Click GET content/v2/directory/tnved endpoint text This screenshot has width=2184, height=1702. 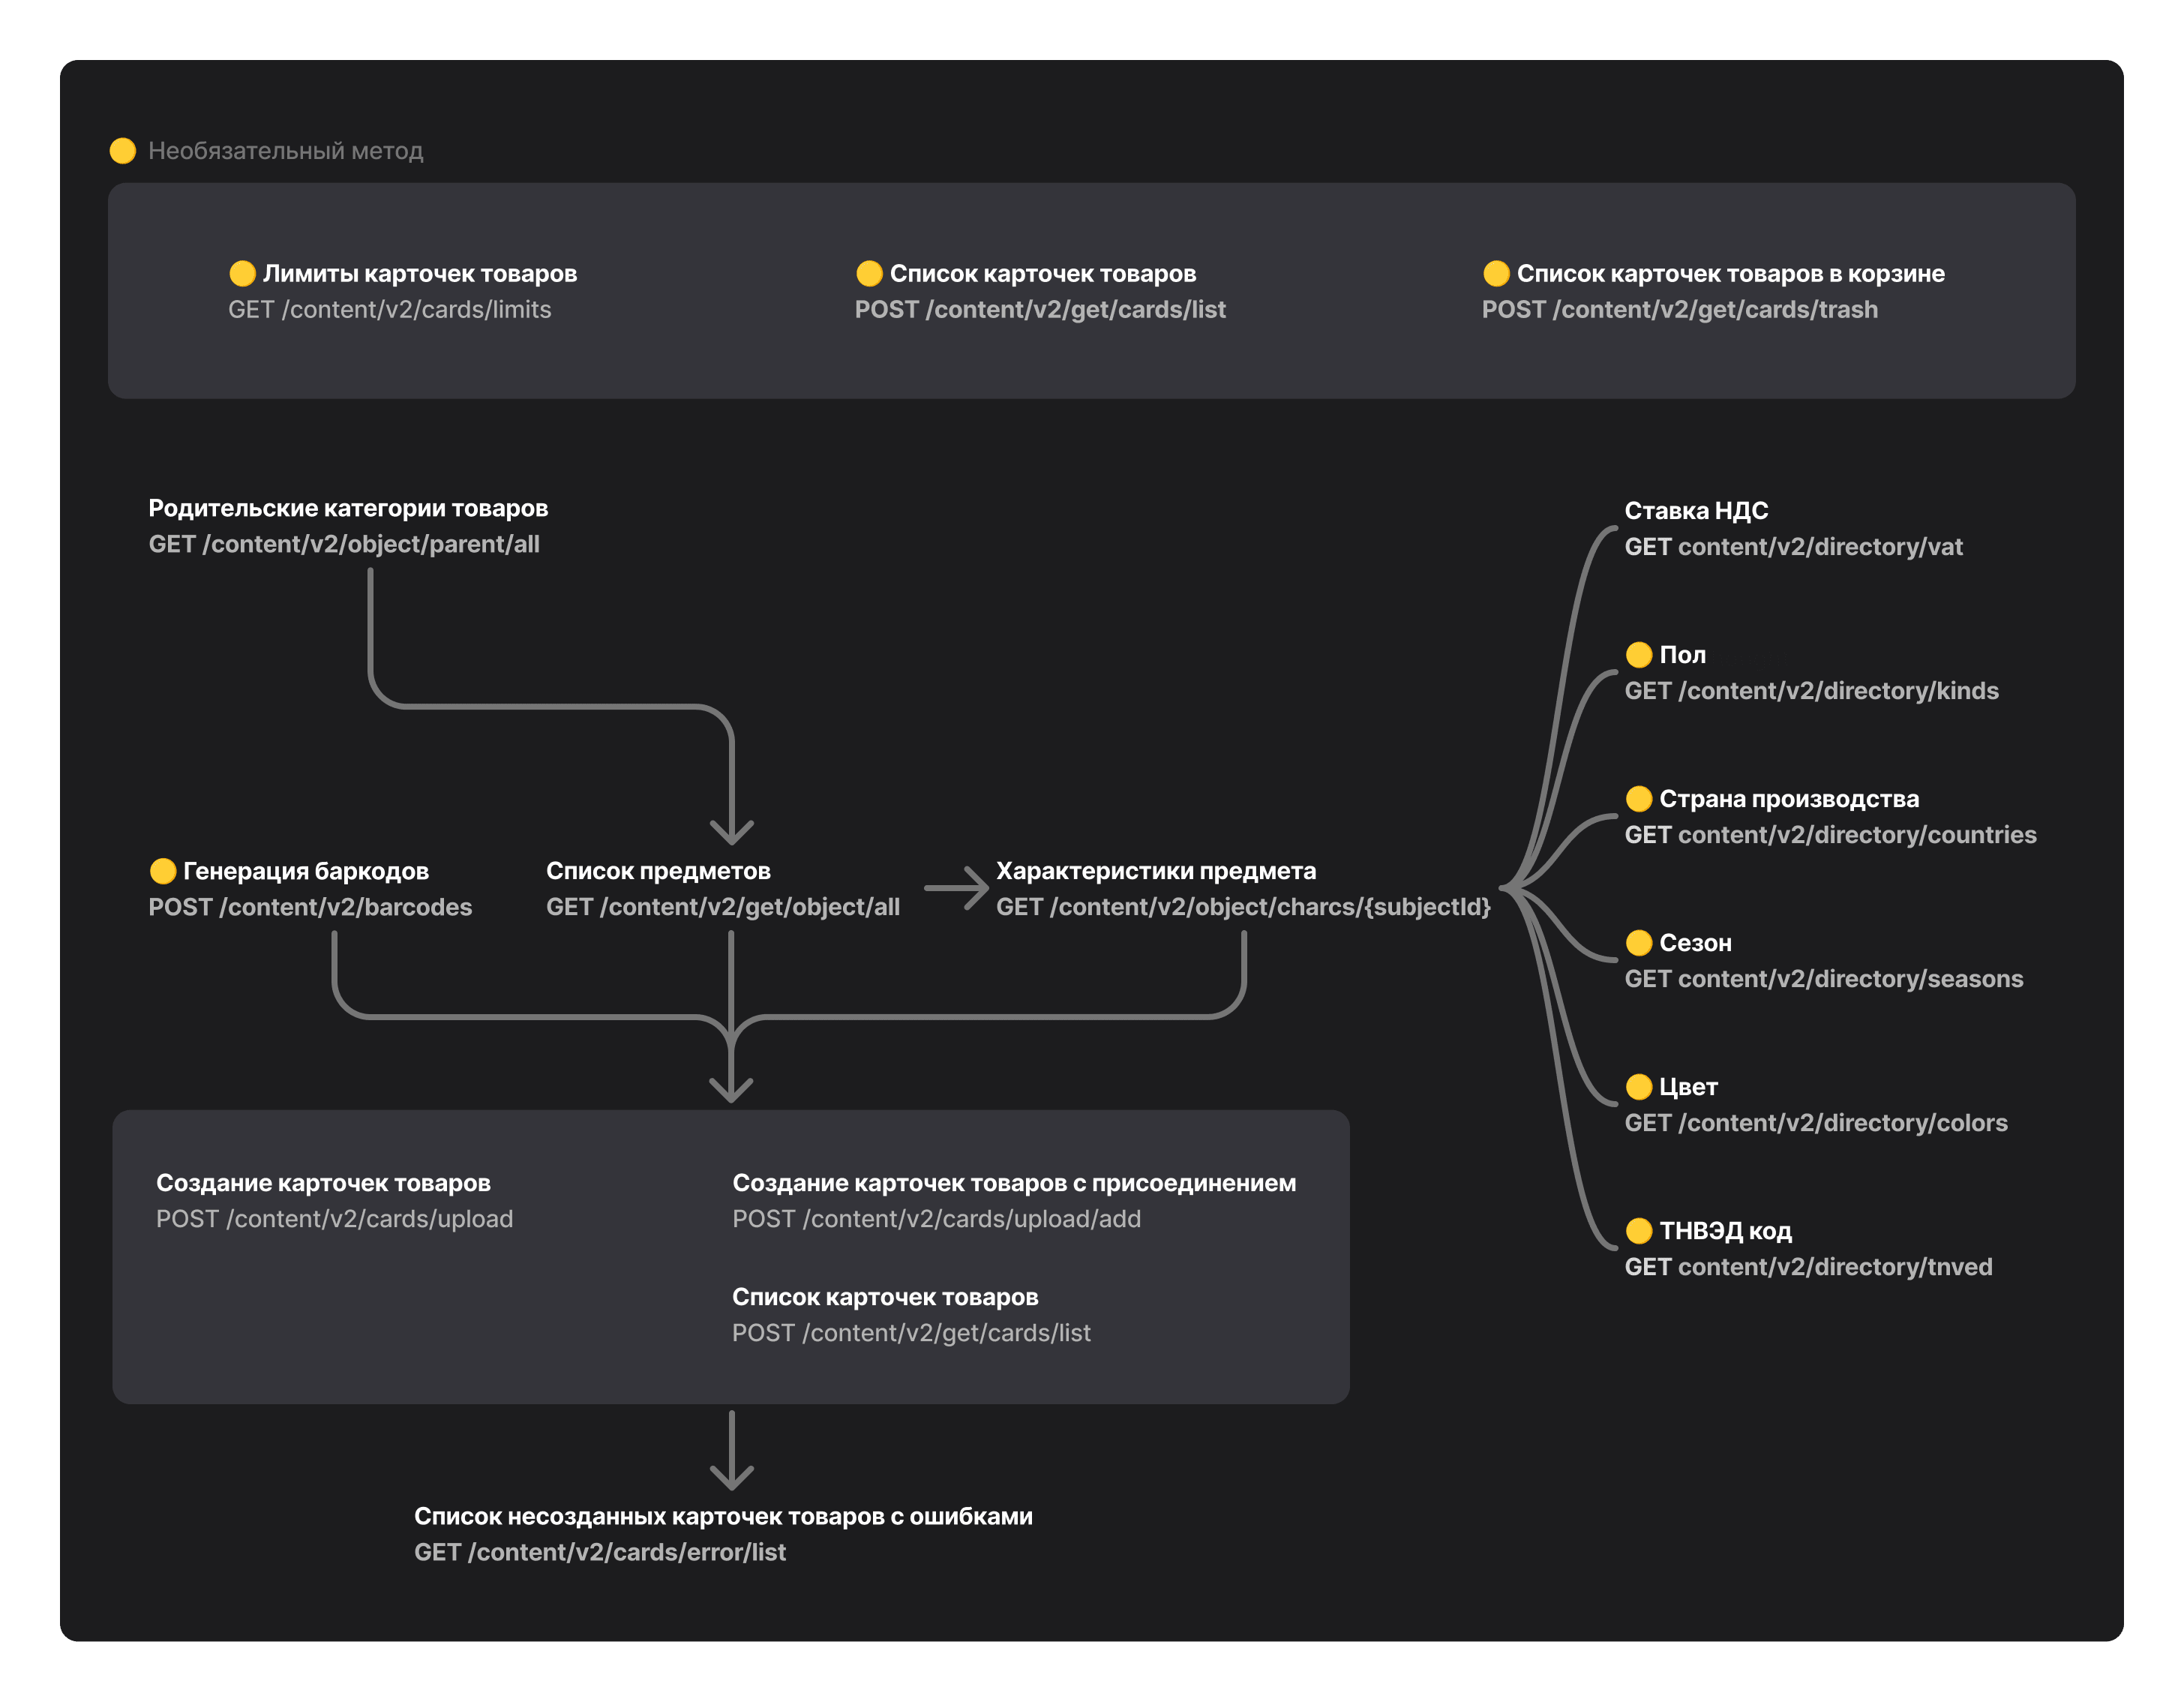[1808, 1267]
